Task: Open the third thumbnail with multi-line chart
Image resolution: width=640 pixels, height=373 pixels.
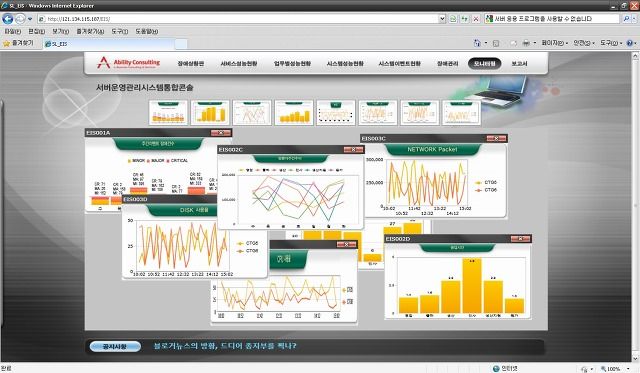Action: tap(252, 112)
